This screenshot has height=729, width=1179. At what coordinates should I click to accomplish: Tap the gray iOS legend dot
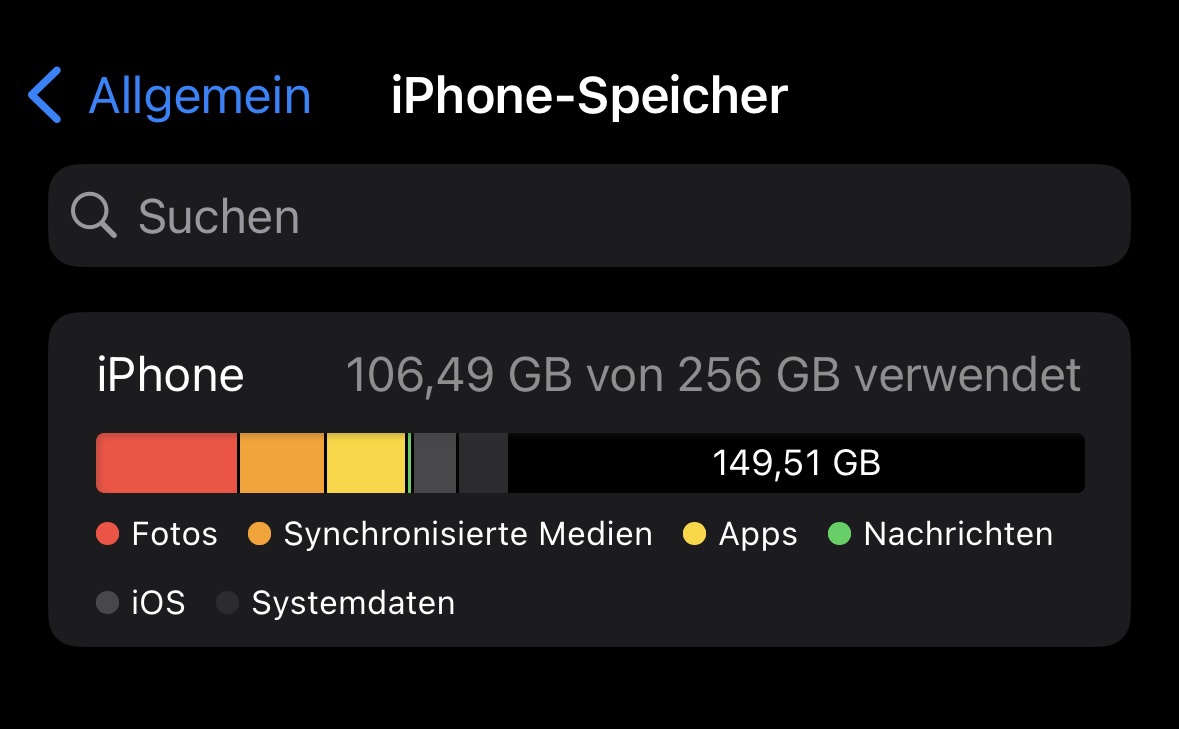pos(108,603)
